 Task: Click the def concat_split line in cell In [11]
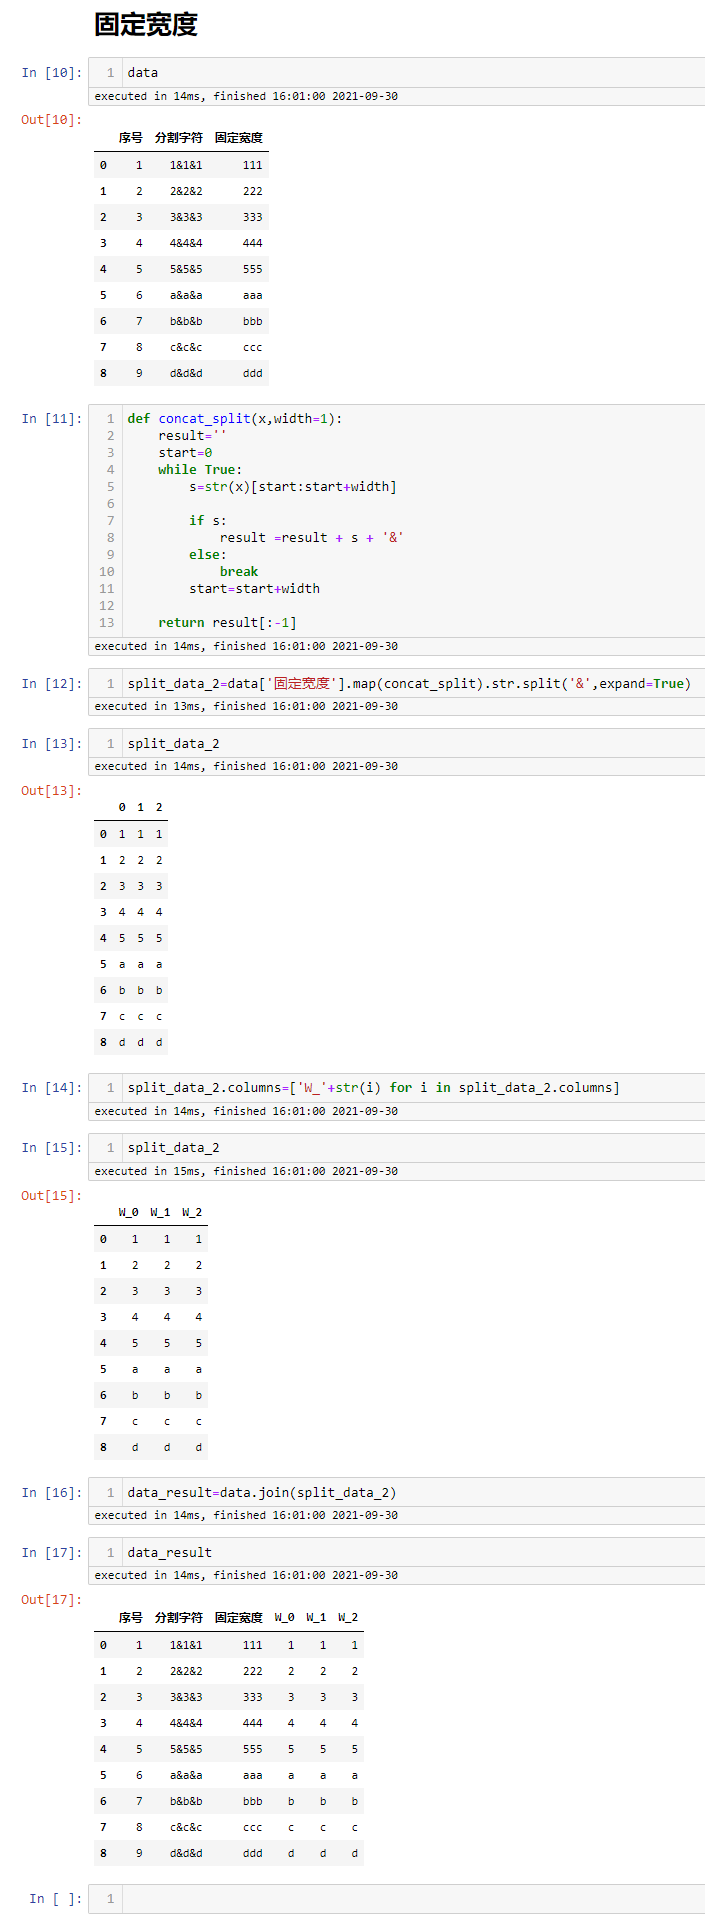pyautogui.click(x=235, y=419)
